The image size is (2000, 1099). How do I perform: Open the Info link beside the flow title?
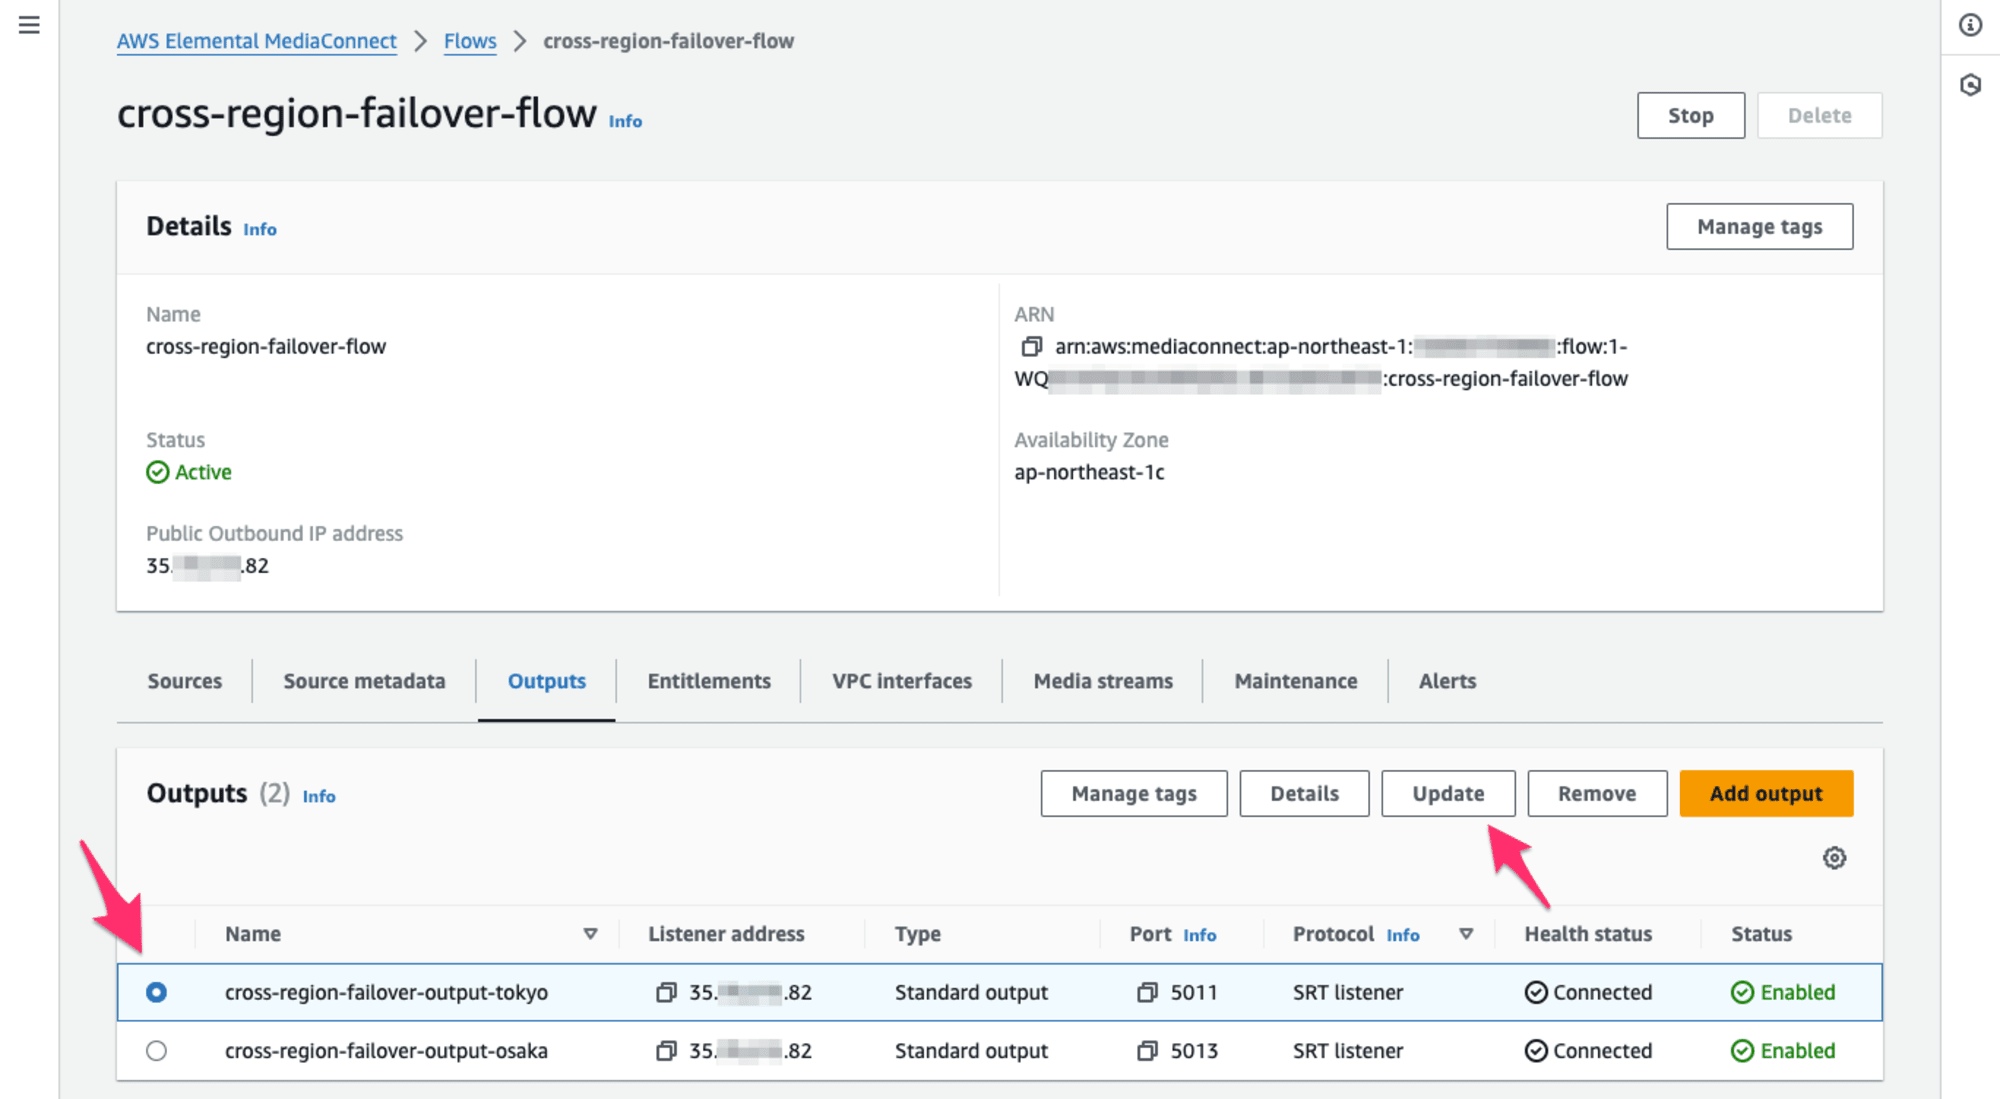pos(625,121)
